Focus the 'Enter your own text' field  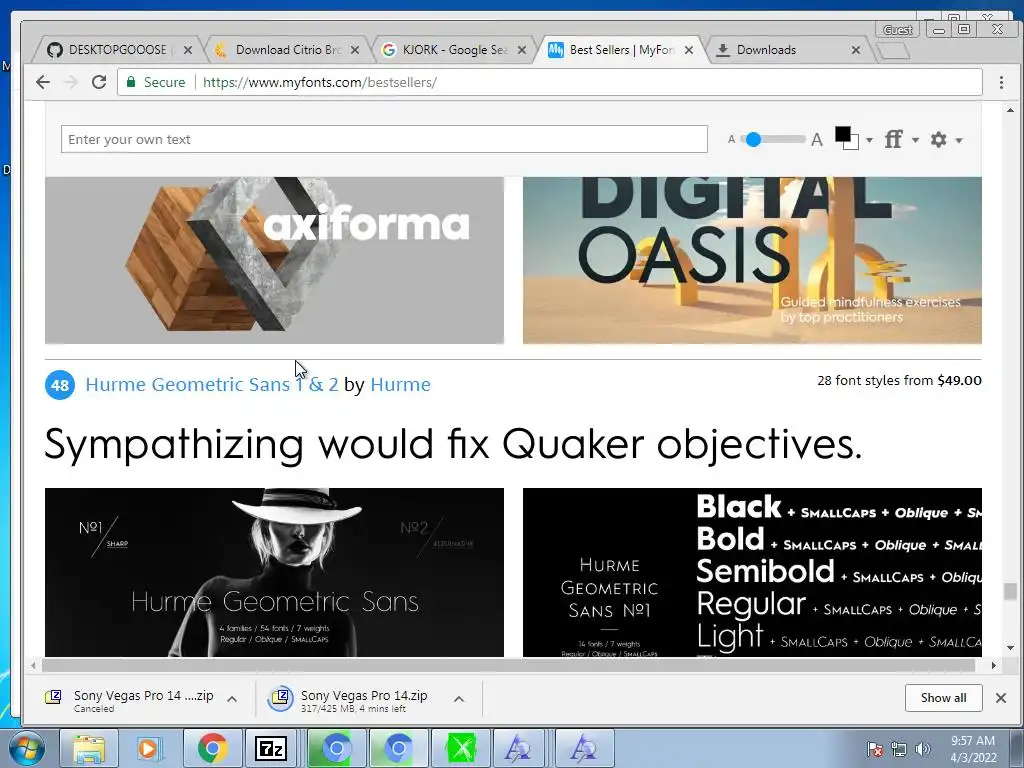(384, 139)
